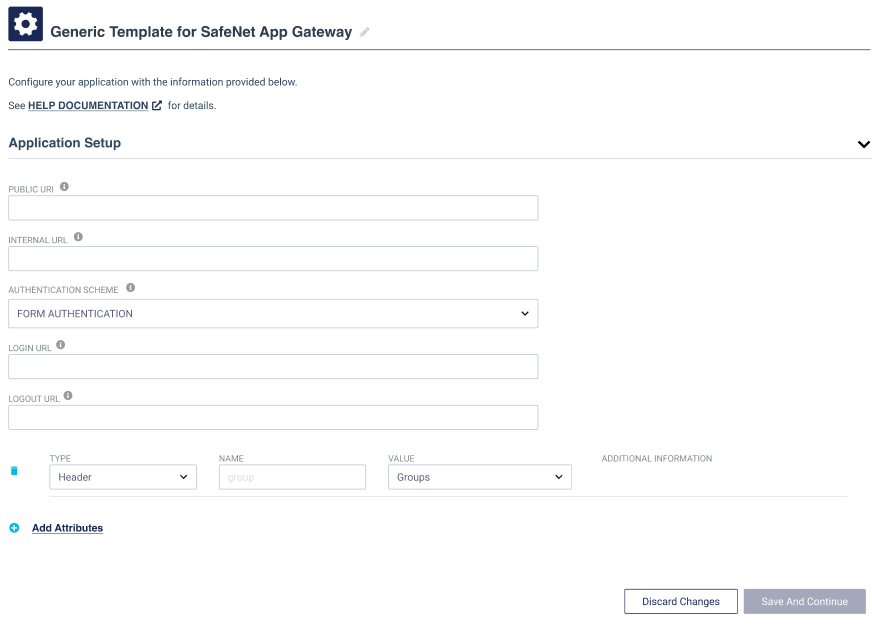Screen dimensions: 872x626
Task: Click the plus icon to add attributes
Action: [x=14, y=528]
